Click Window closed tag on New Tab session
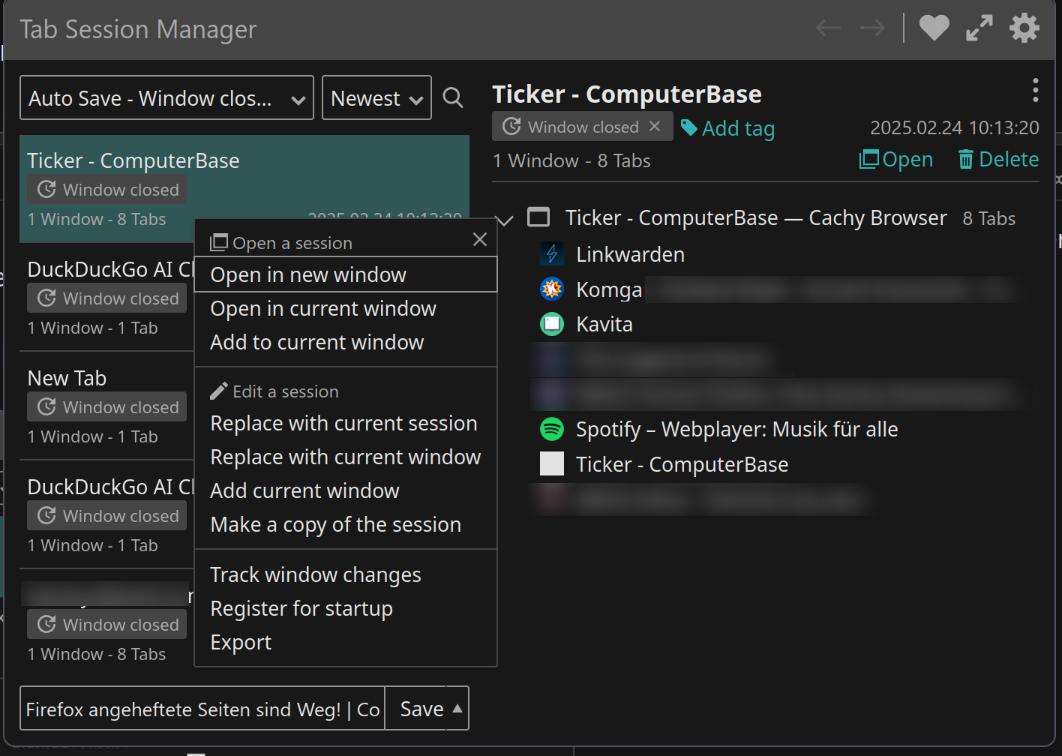This screenshot has width=1062, height=756. pos(107,406)
